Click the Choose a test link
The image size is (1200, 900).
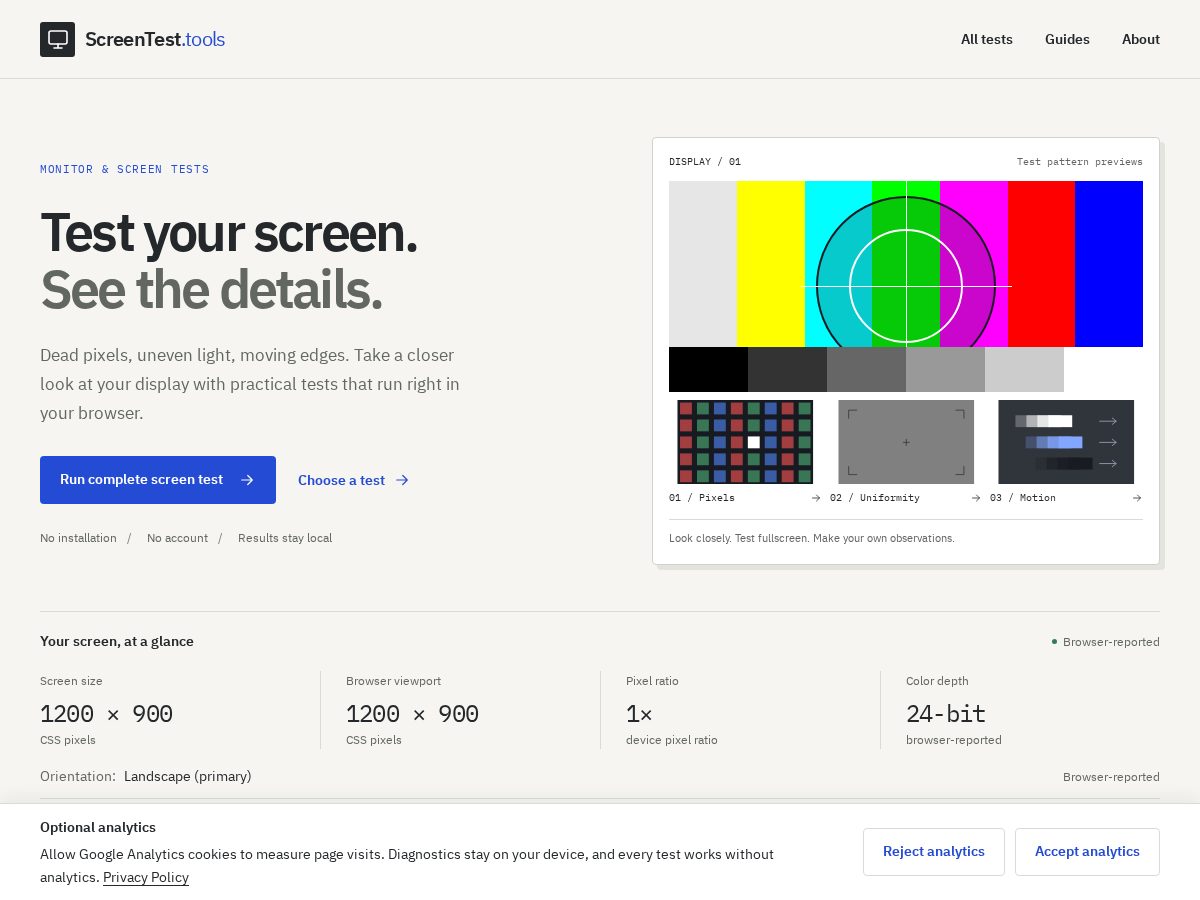(x=354, y=480)
